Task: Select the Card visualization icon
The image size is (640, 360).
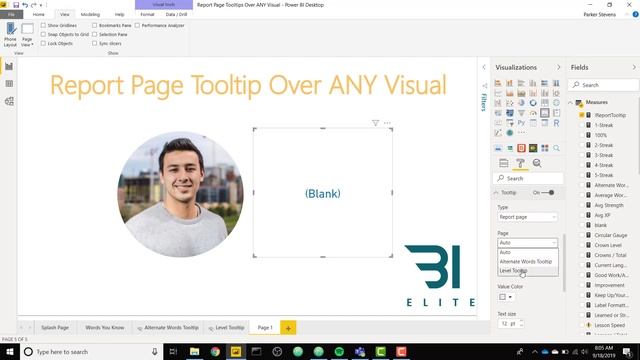Action: pos(544,113)
